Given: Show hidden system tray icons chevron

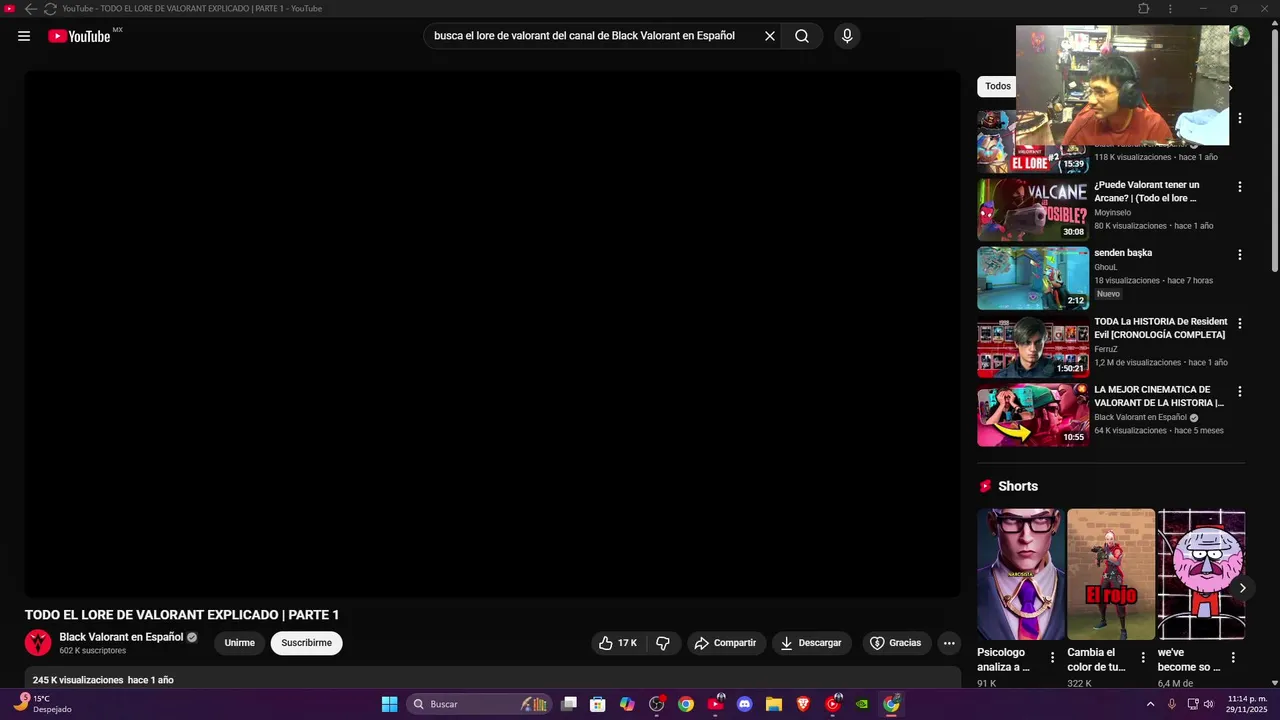Looking at the screenshot, I should click(x=1150, y=704).
